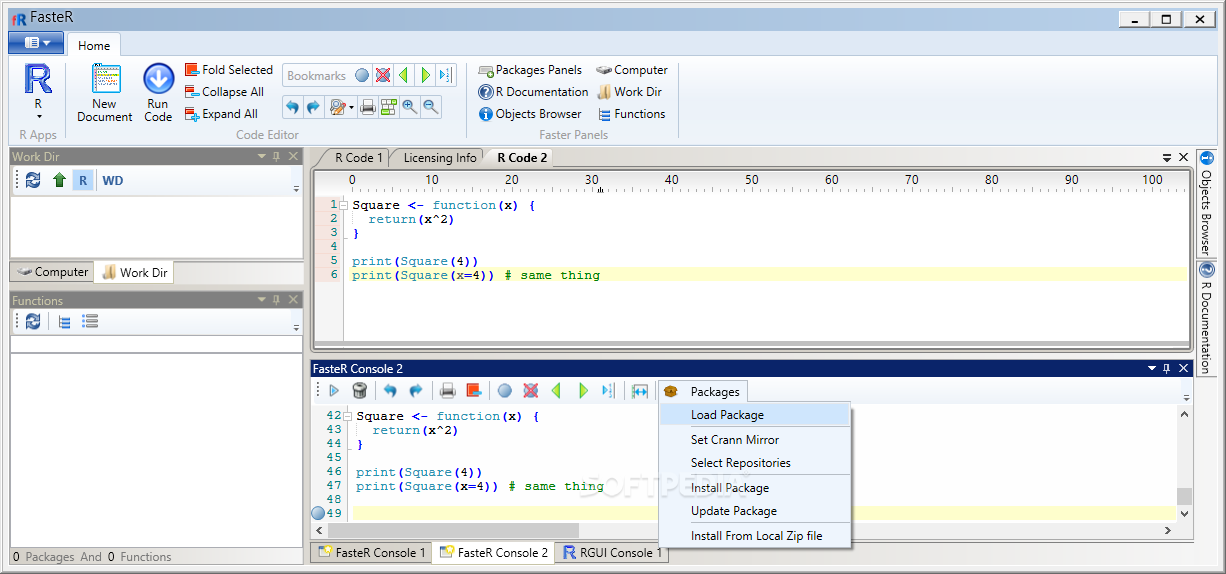Print from the FasteR Console toolbar
This screenshot has height=574, width=1226.
pos(448,391)
